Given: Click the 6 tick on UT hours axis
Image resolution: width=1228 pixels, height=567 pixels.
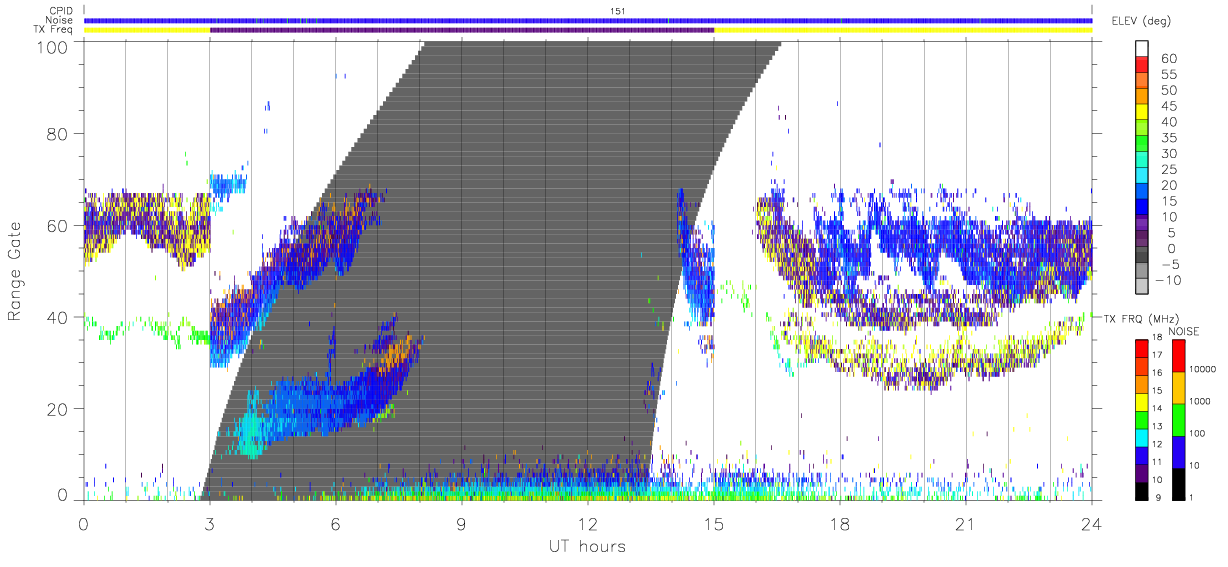Looking at the screenshot, I should click(336, 524).
